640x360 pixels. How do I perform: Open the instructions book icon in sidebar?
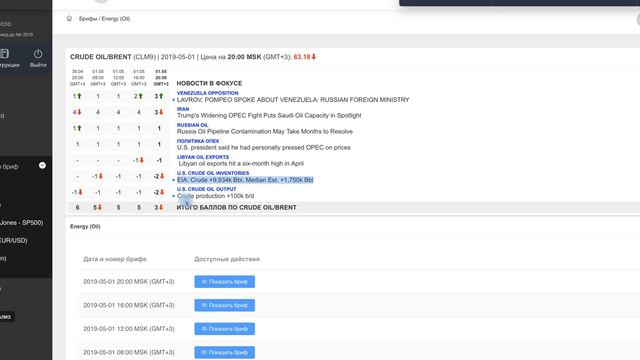click(4, 53)
